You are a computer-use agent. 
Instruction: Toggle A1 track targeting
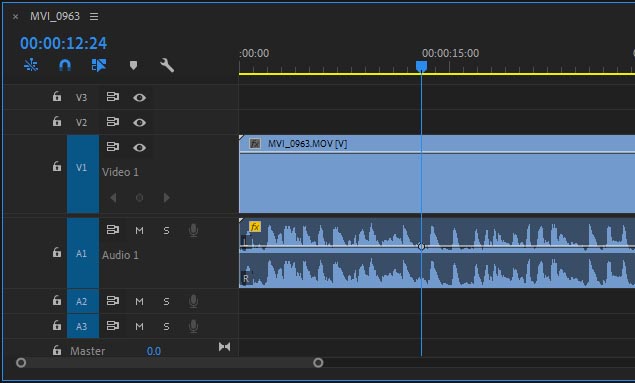coord(83,253)
